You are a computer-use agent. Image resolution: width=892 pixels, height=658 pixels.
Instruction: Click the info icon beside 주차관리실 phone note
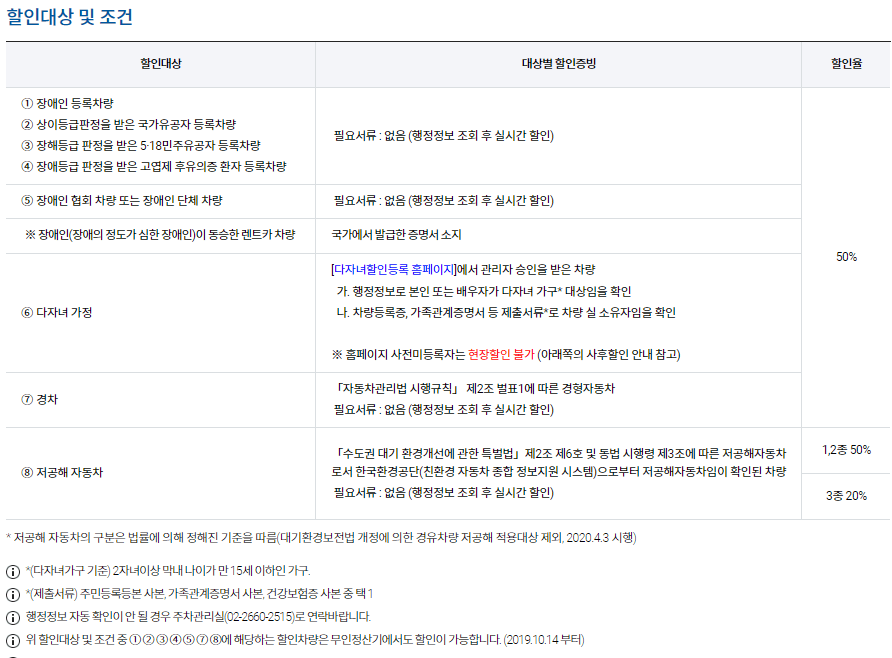point(13,618)
